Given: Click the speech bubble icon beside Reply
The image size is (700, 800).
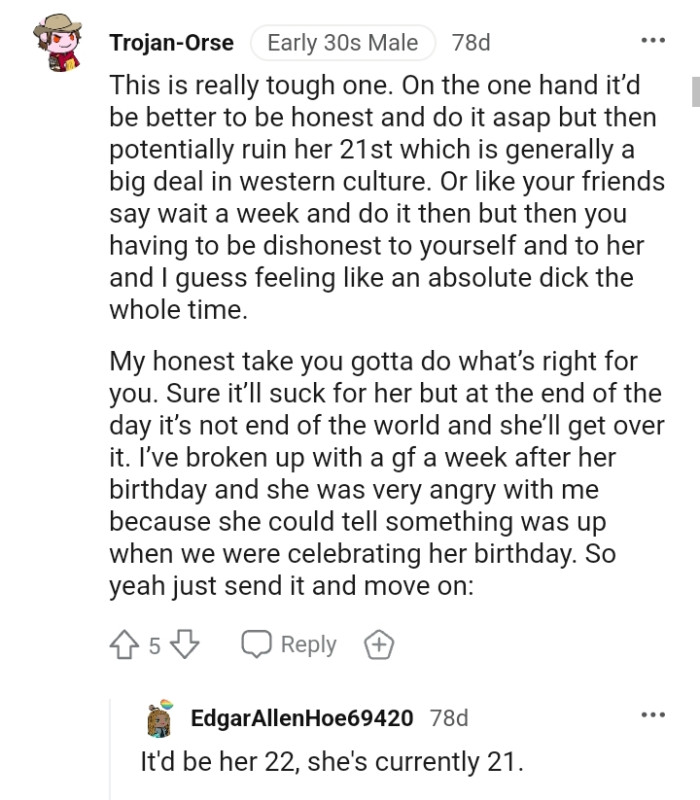Looking at the screenshot, I should [x=257, y=645].
